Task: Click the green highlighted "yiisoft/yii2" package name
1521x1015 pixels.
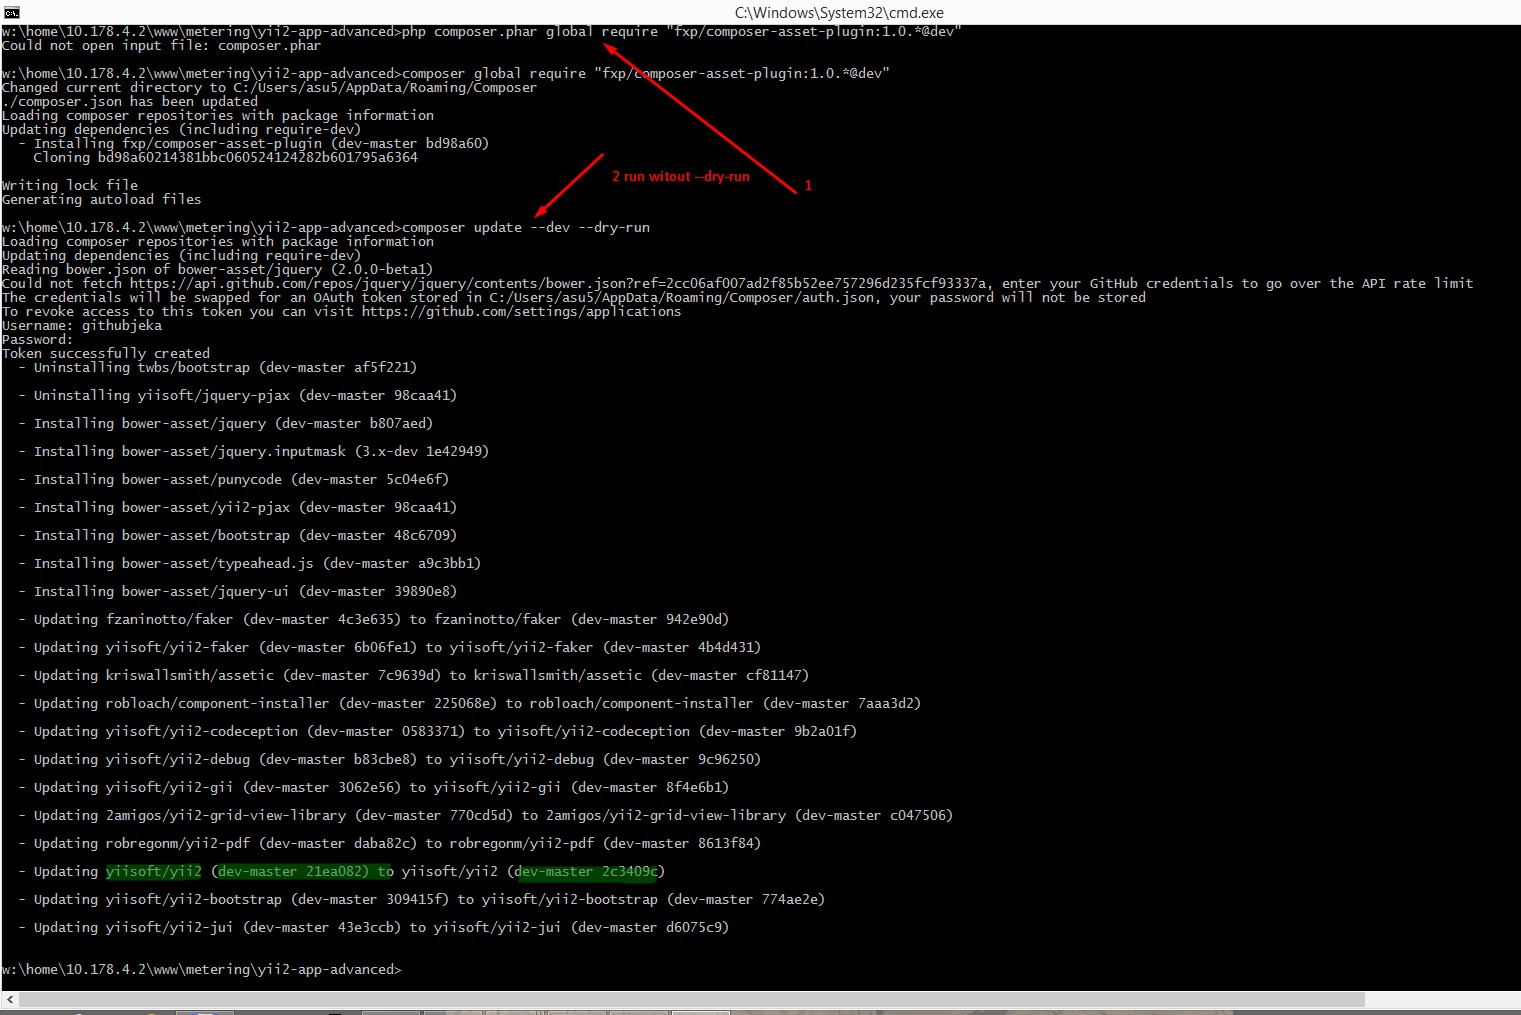Action: (154, 871)
